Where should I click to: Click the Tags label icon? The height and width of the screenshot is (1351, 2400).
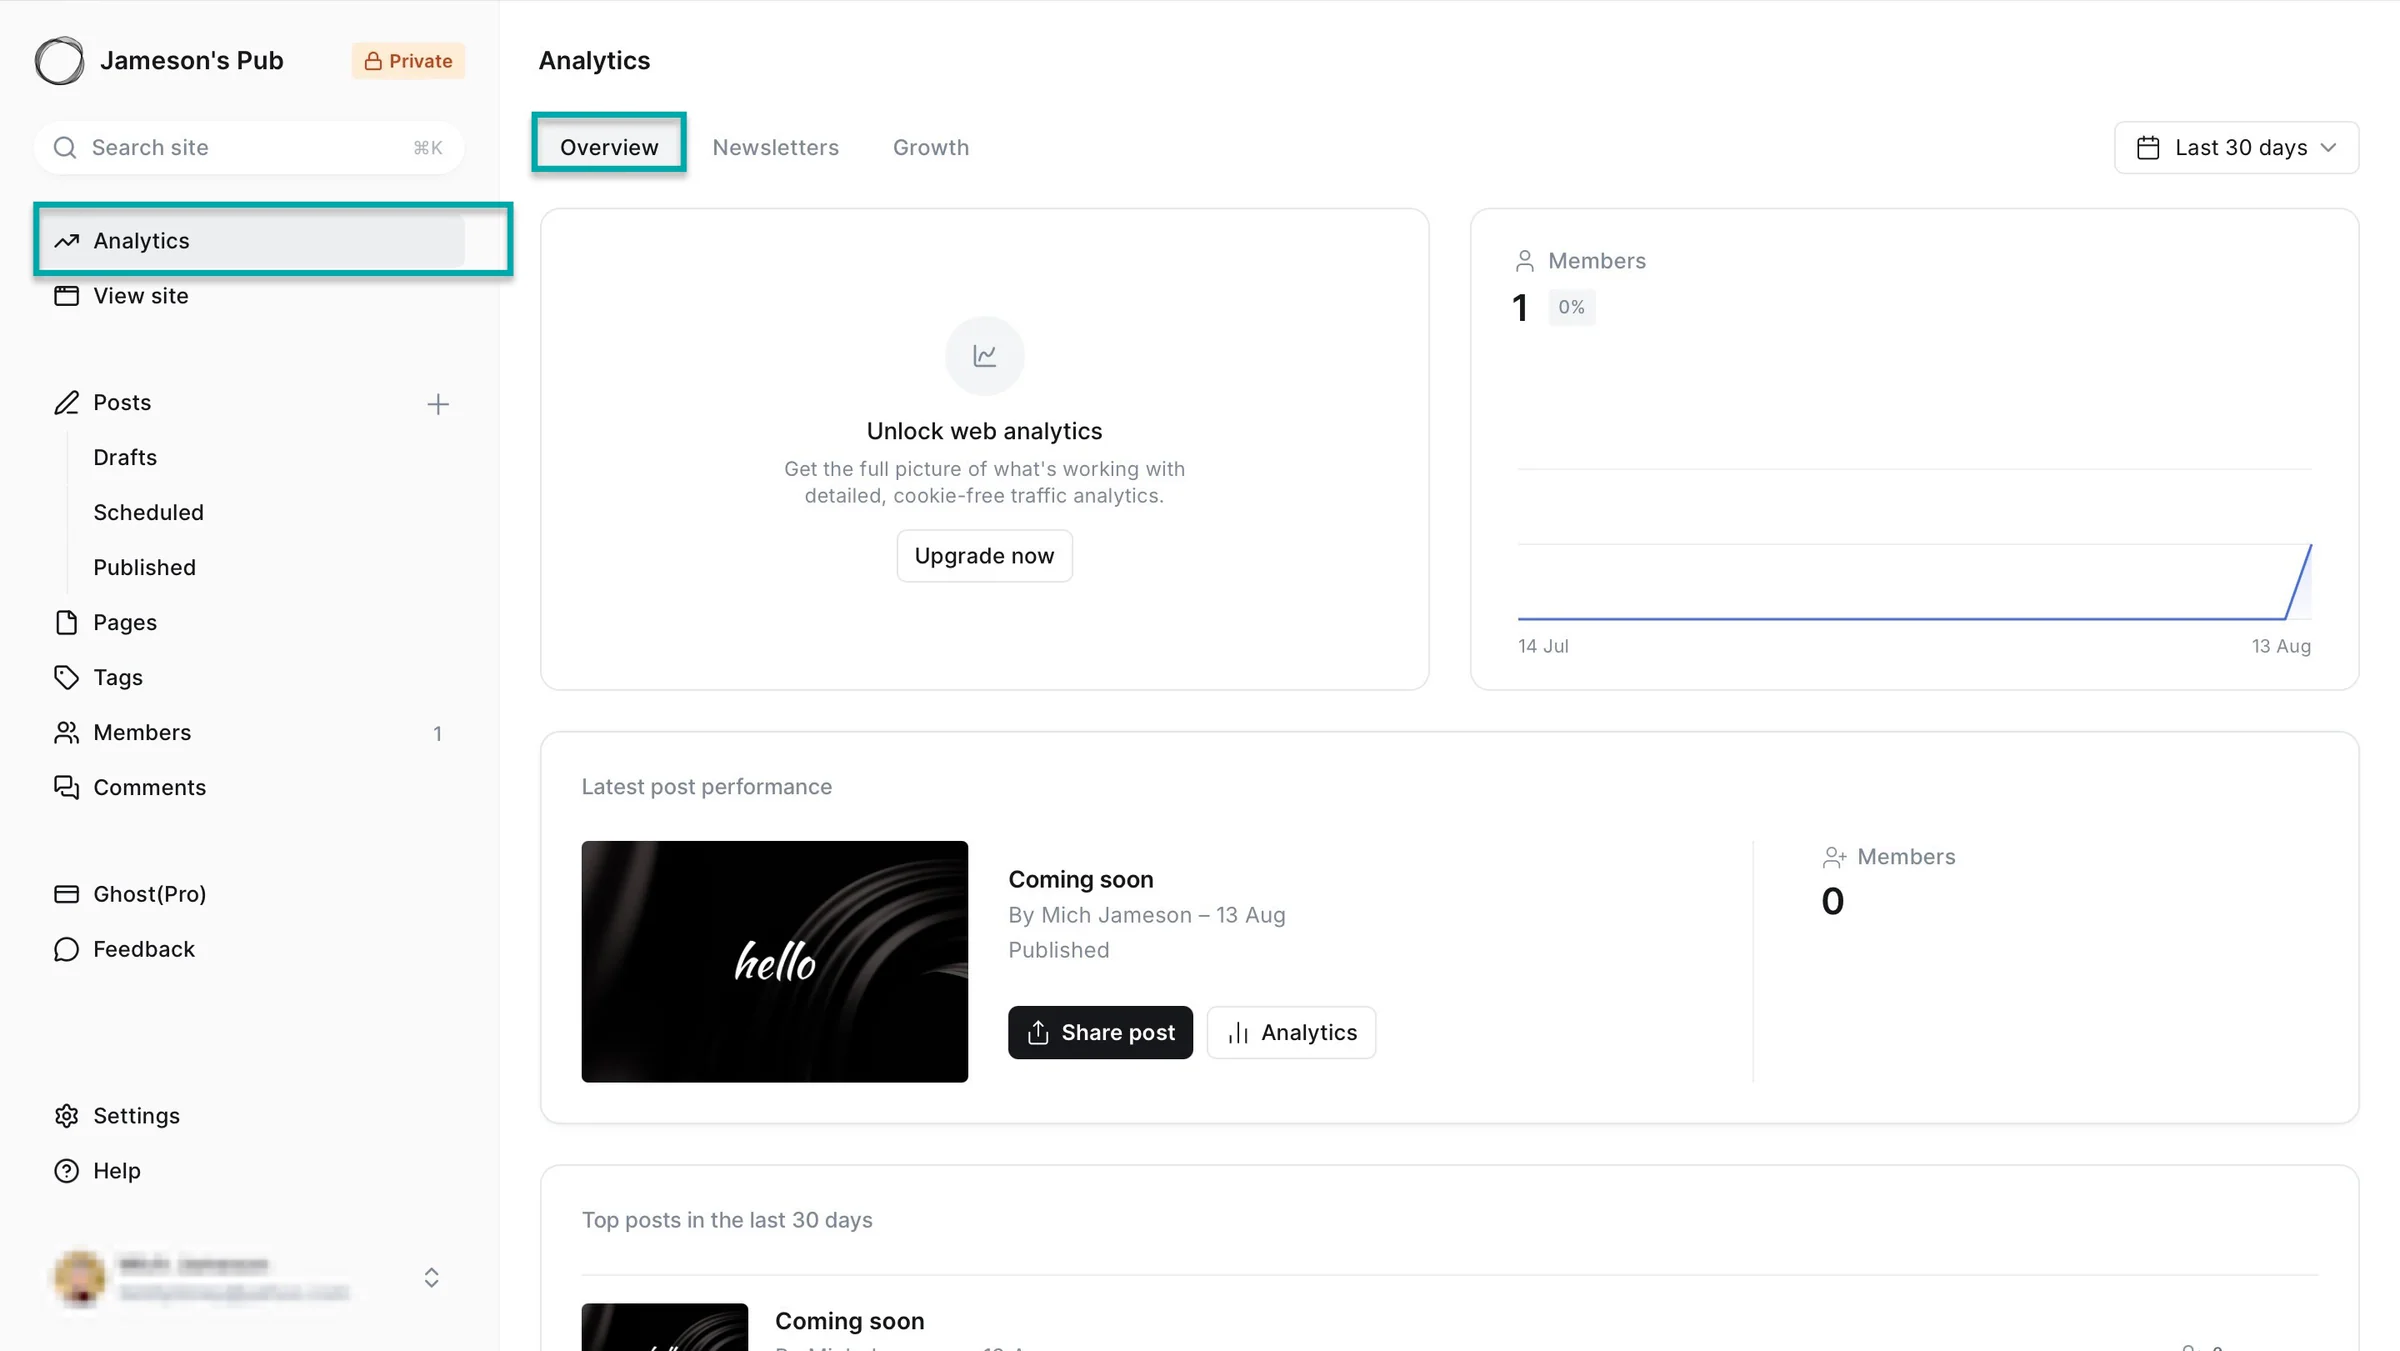67,677
